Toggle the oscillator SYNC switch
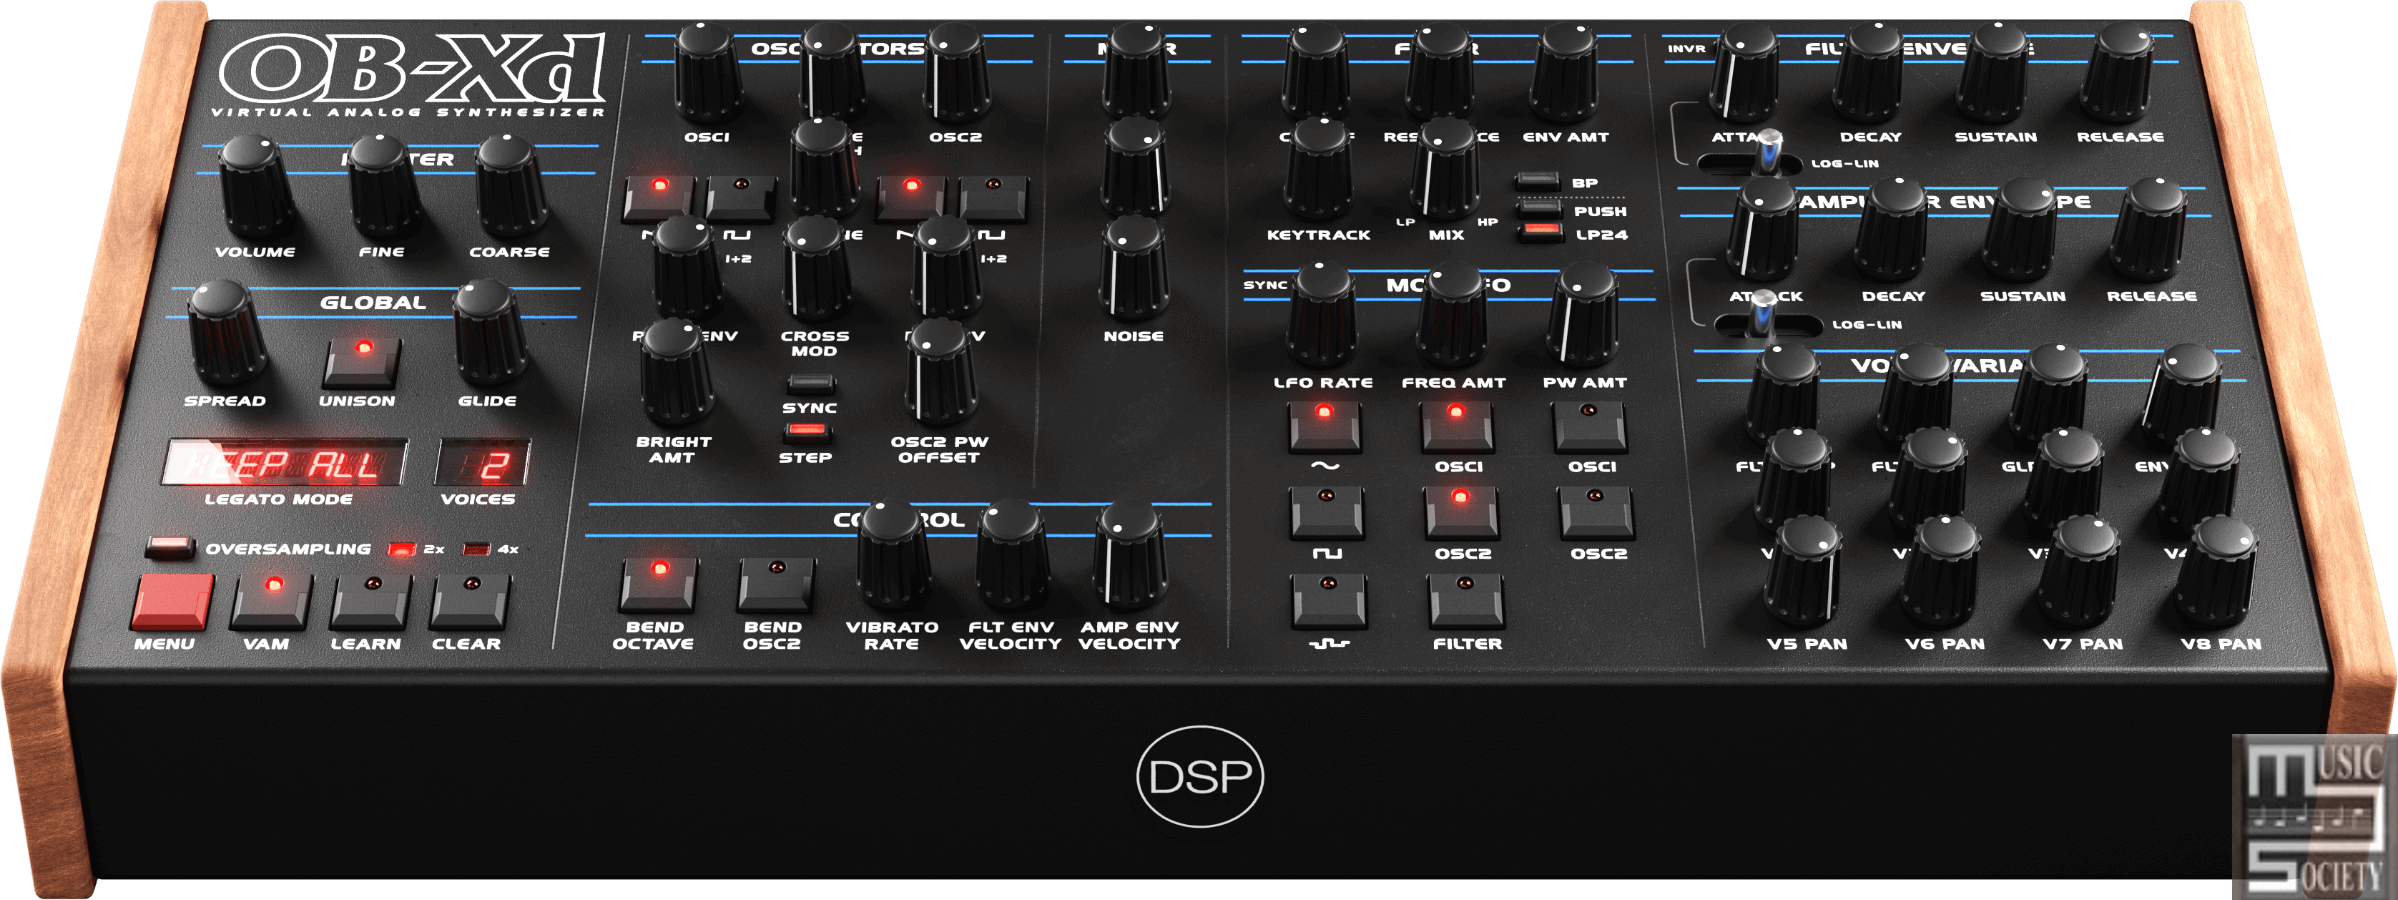 pyautogui.click(x=810, y=384)
